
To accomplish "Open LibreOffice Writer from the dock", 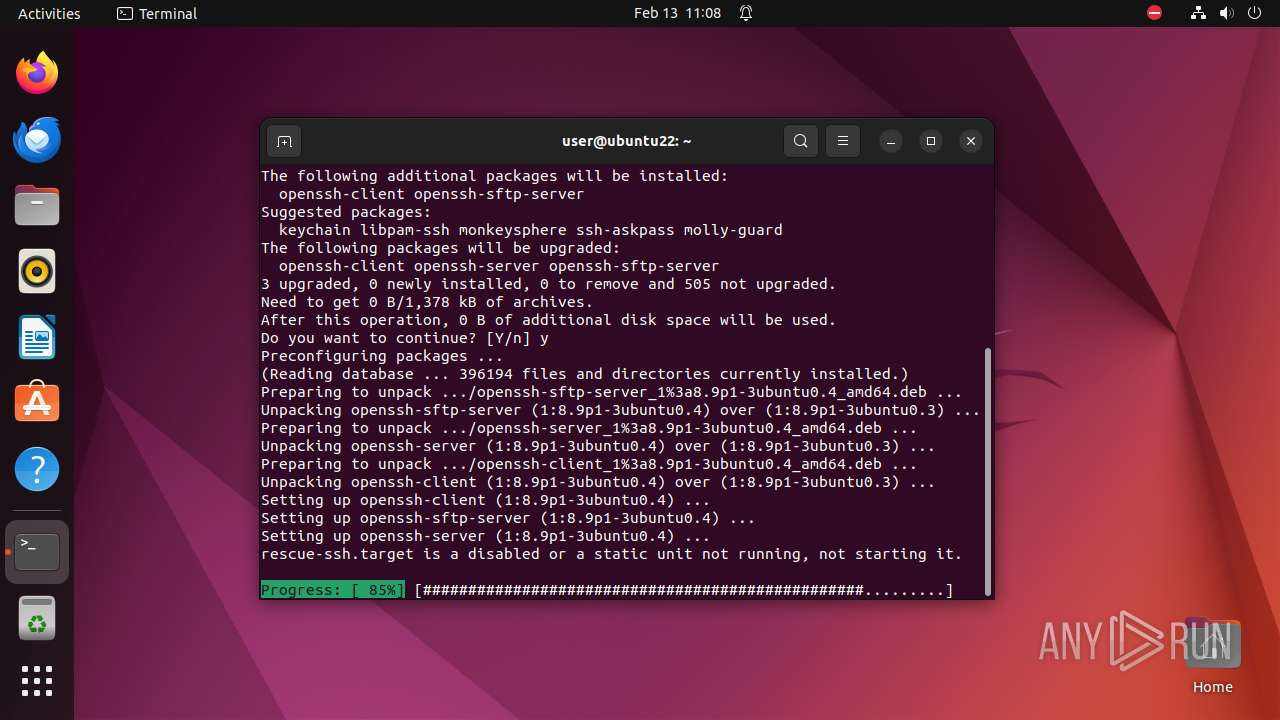I will pyautogui.click(x=37, y=337).
